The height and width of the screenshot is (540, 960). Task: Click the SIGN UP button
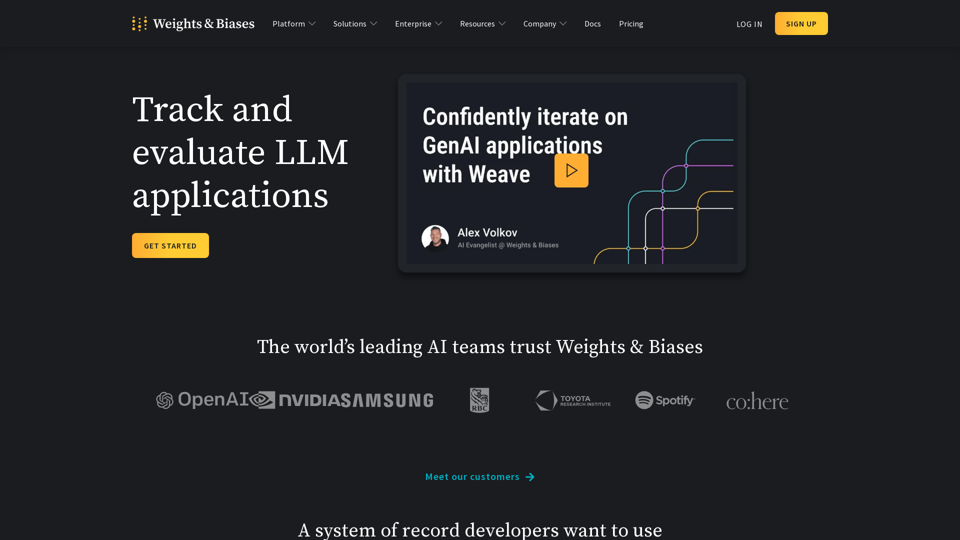coord(801,24)
